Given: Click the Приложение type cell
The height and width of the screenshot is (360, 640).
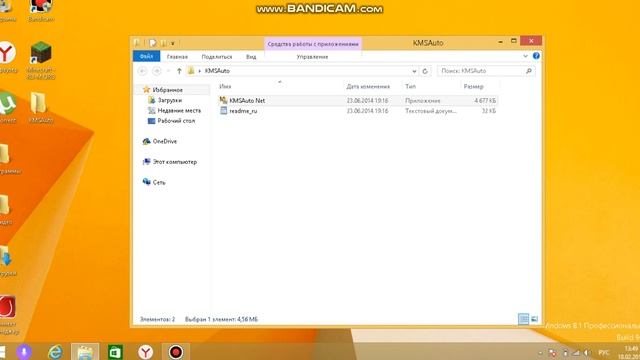Looking at the screenshot, I should coord(422,100).
